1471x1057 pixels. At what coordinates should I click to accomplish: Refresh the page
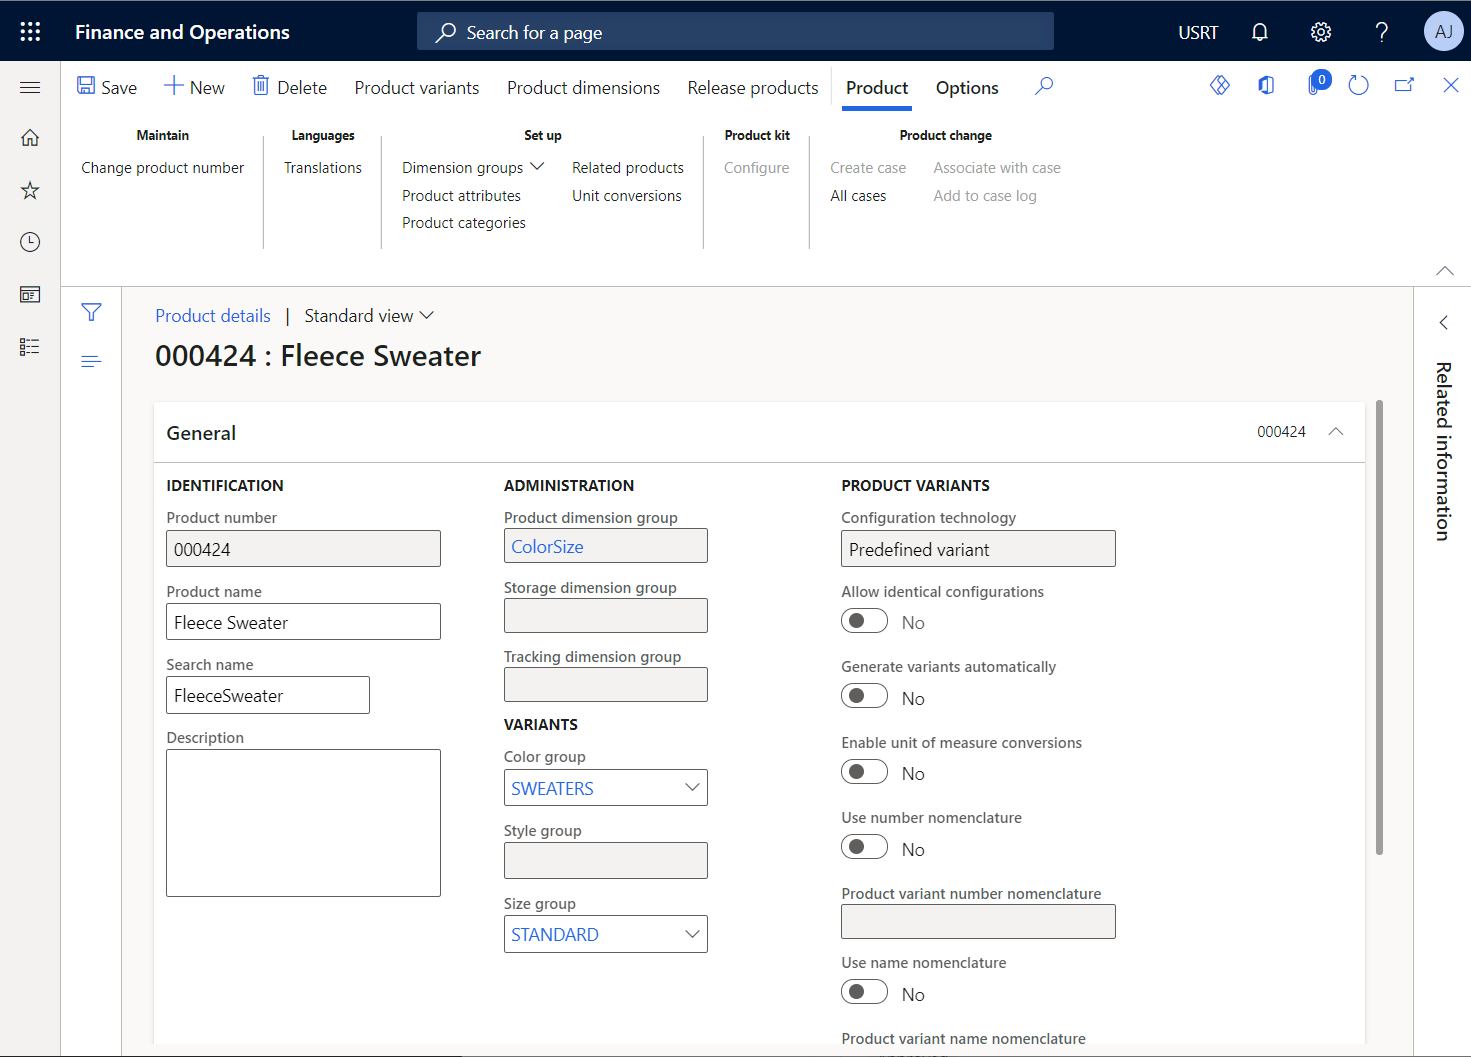pos(1358,86)
